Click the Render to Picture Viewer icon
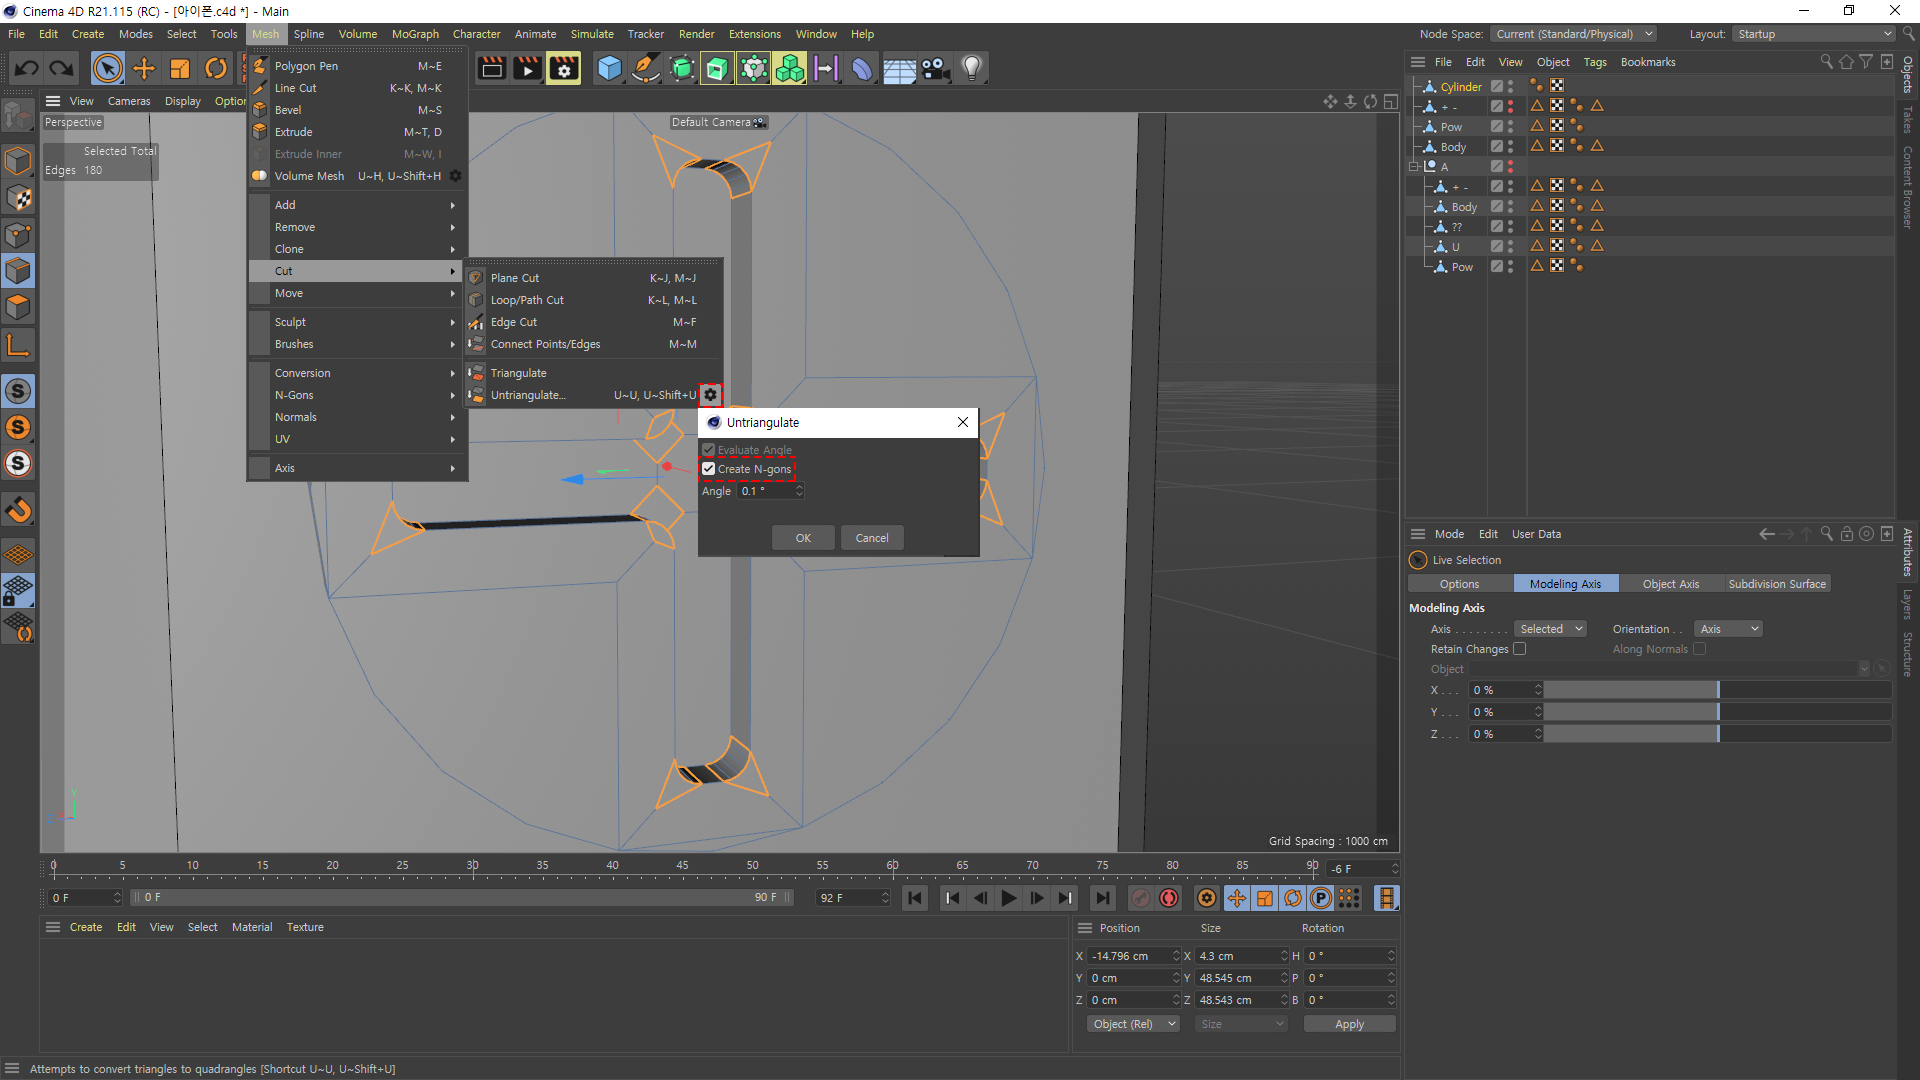The width and height of the screenshot is (1920, 1080). [527, 68]
